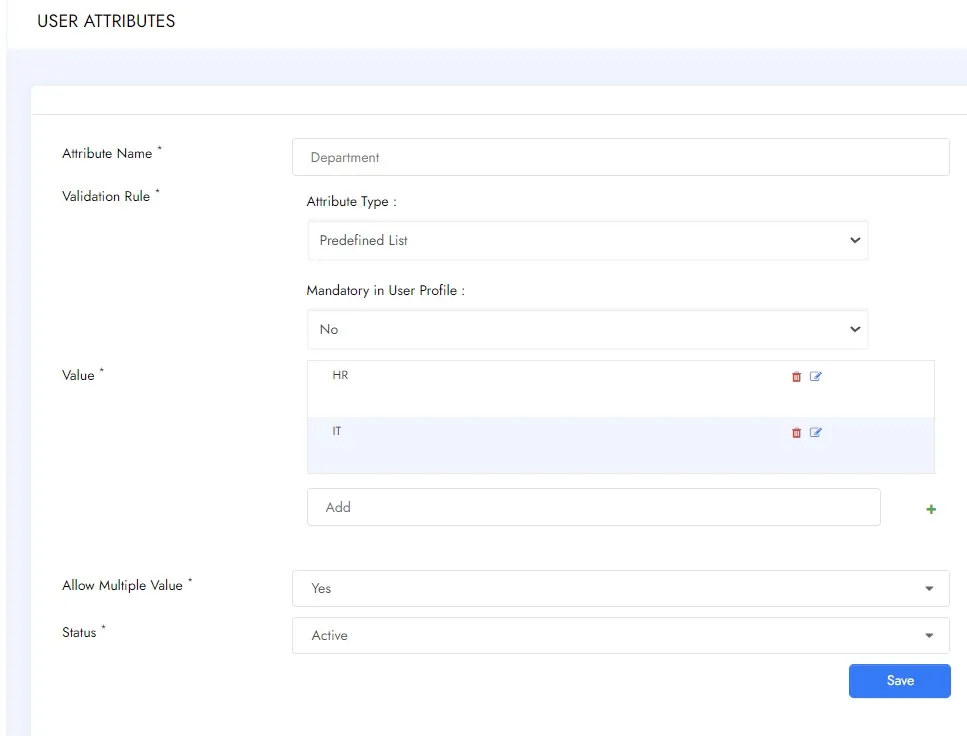This screenshot has height=736, width=967.
Task: Delete the IT value entry
Action: point(796,432)
